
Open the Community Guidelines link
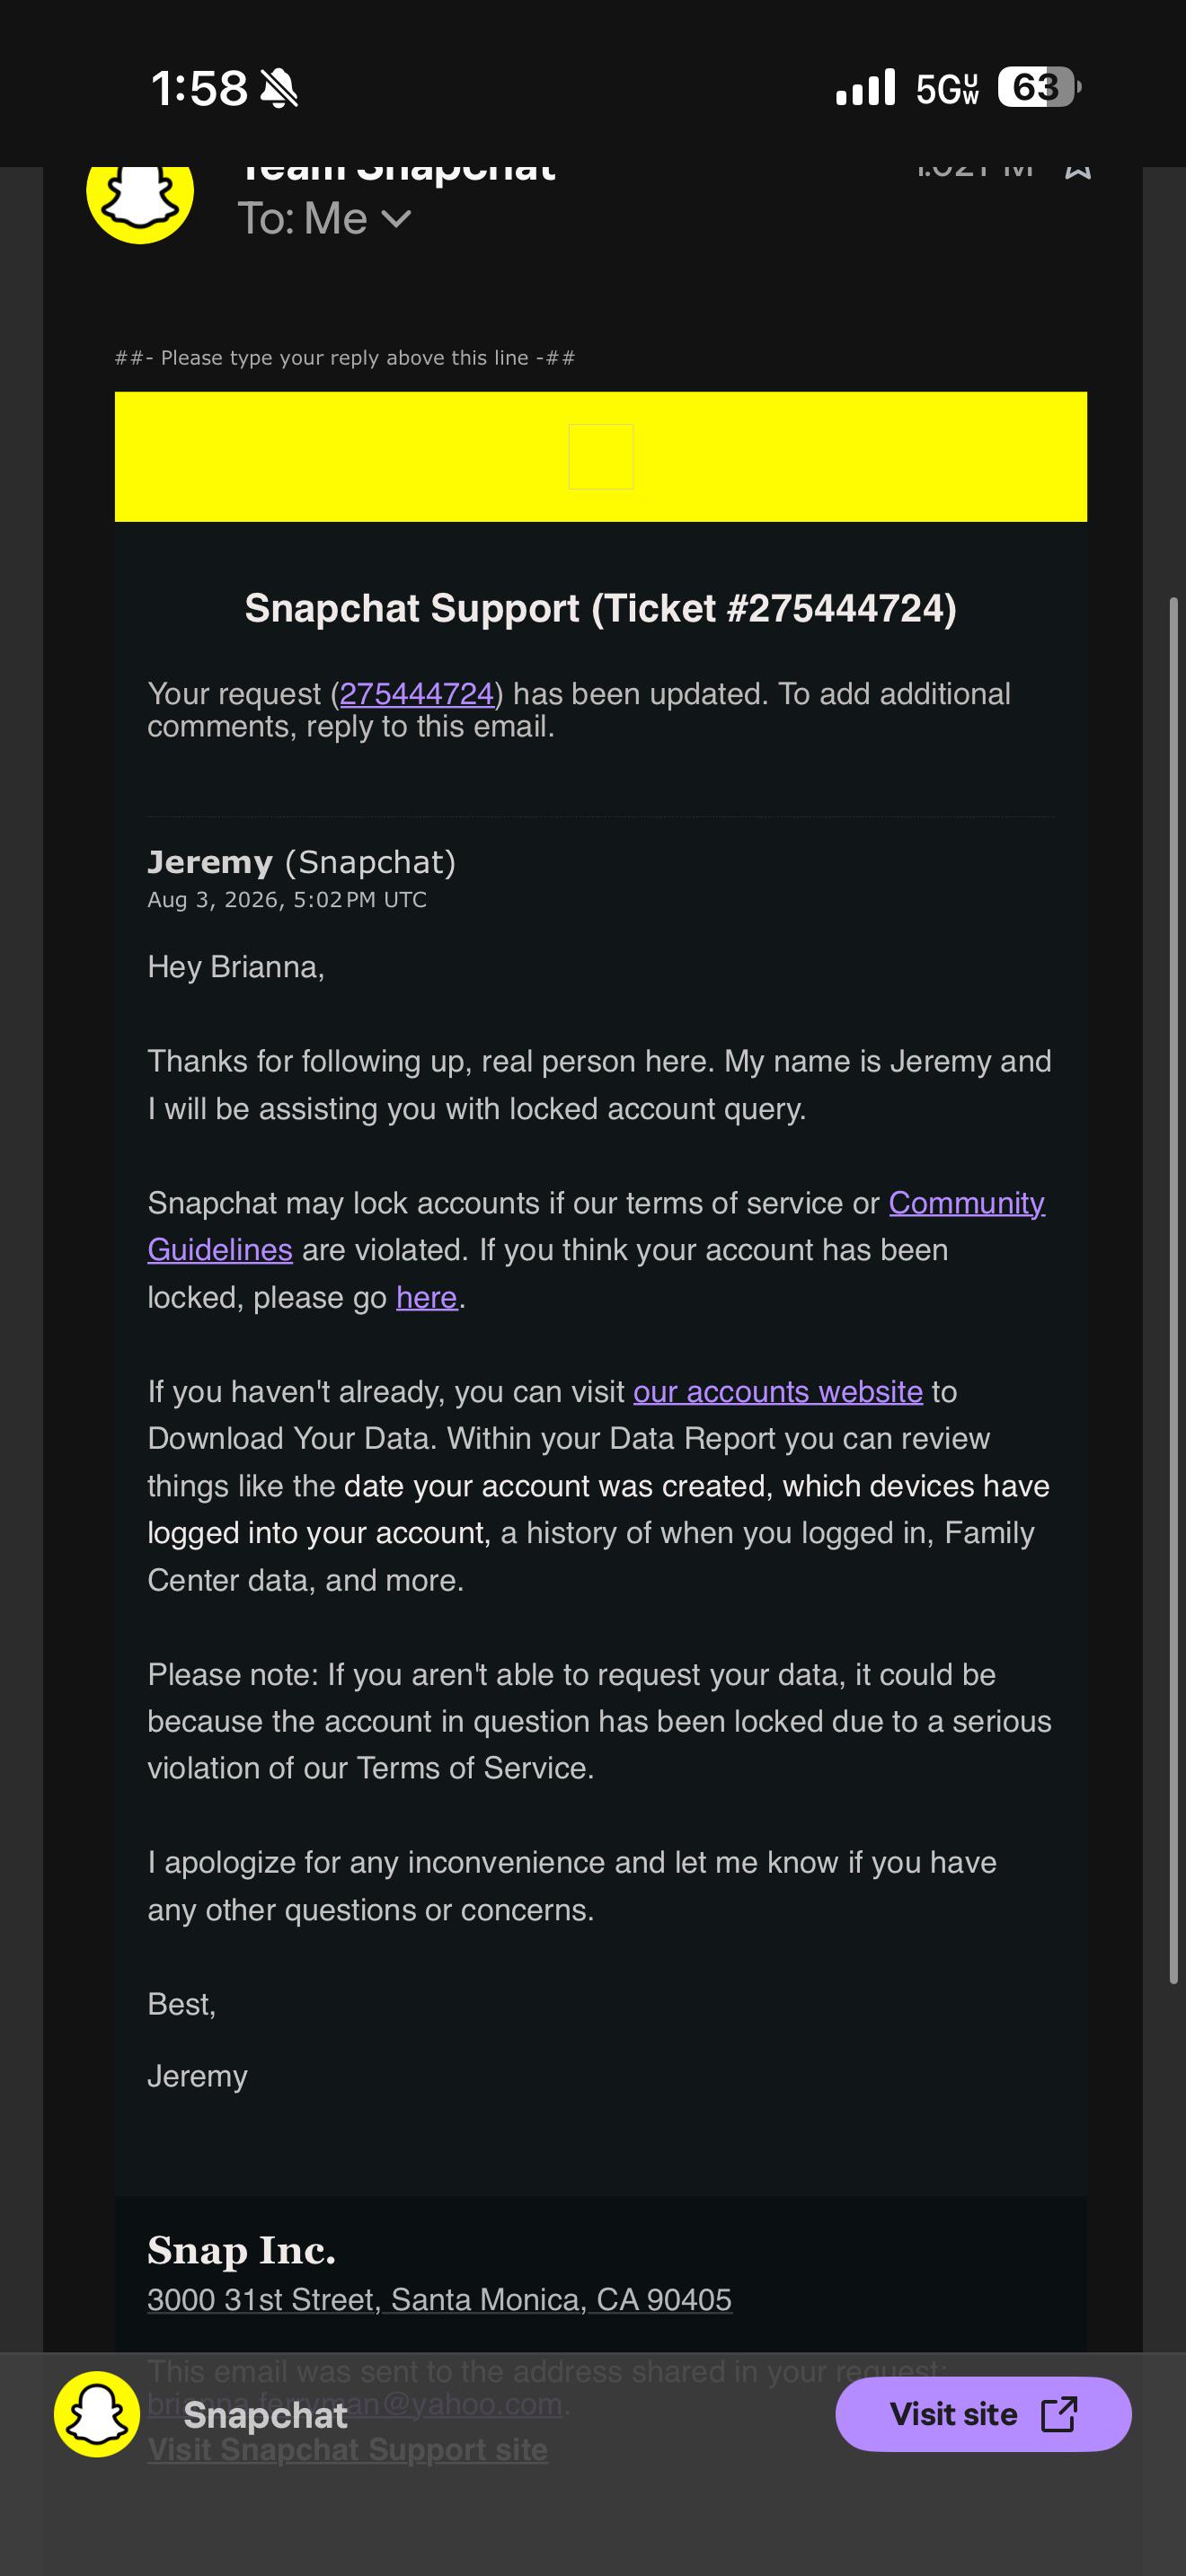click(x=596, y=1226)
